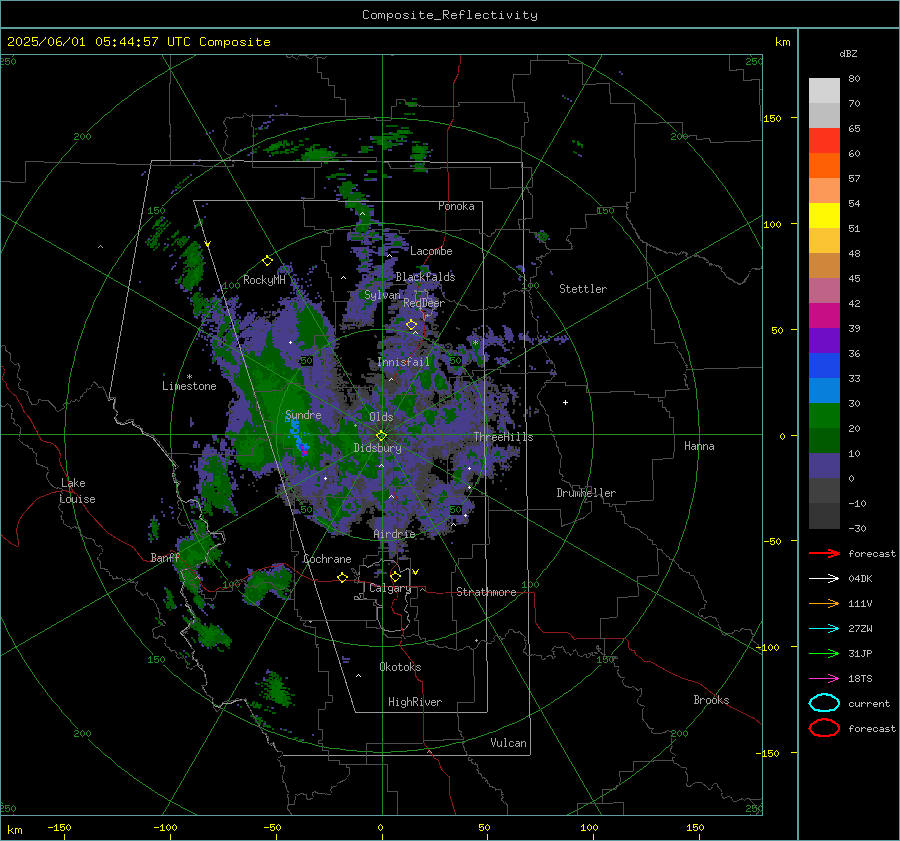This screenshot has width=900, height=841.
Task: Click the Airdrie town label
Action: click(394, 534)
